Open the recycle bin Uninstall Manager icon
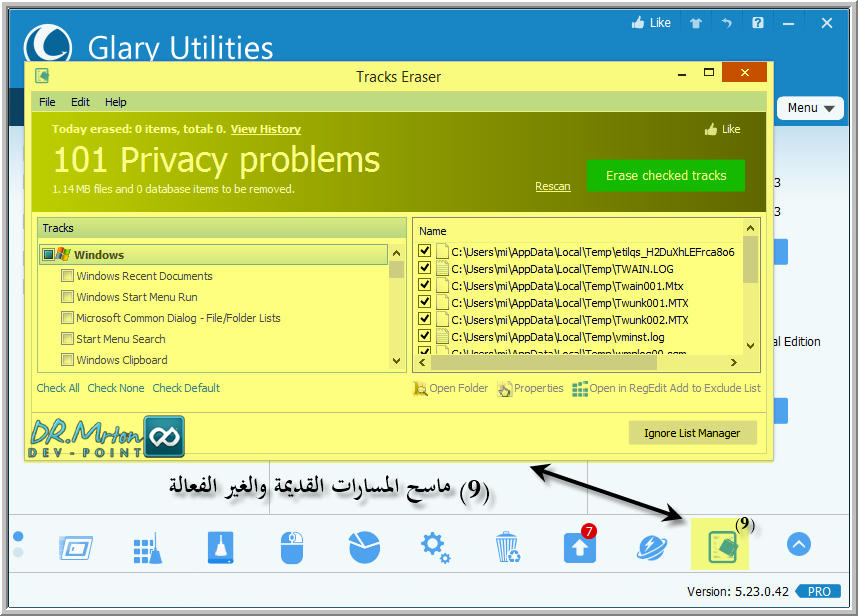Screen dimensions: 858x616 point(507,548)
